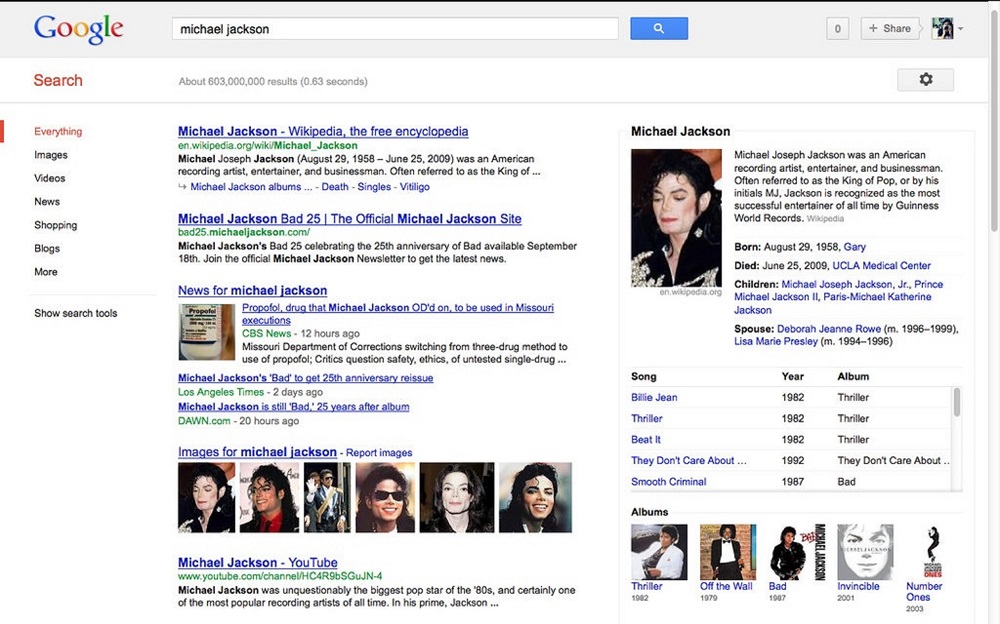Open the last smiling image thumbnail
This screenshot has width=1000, height=624.
point(535,498)
